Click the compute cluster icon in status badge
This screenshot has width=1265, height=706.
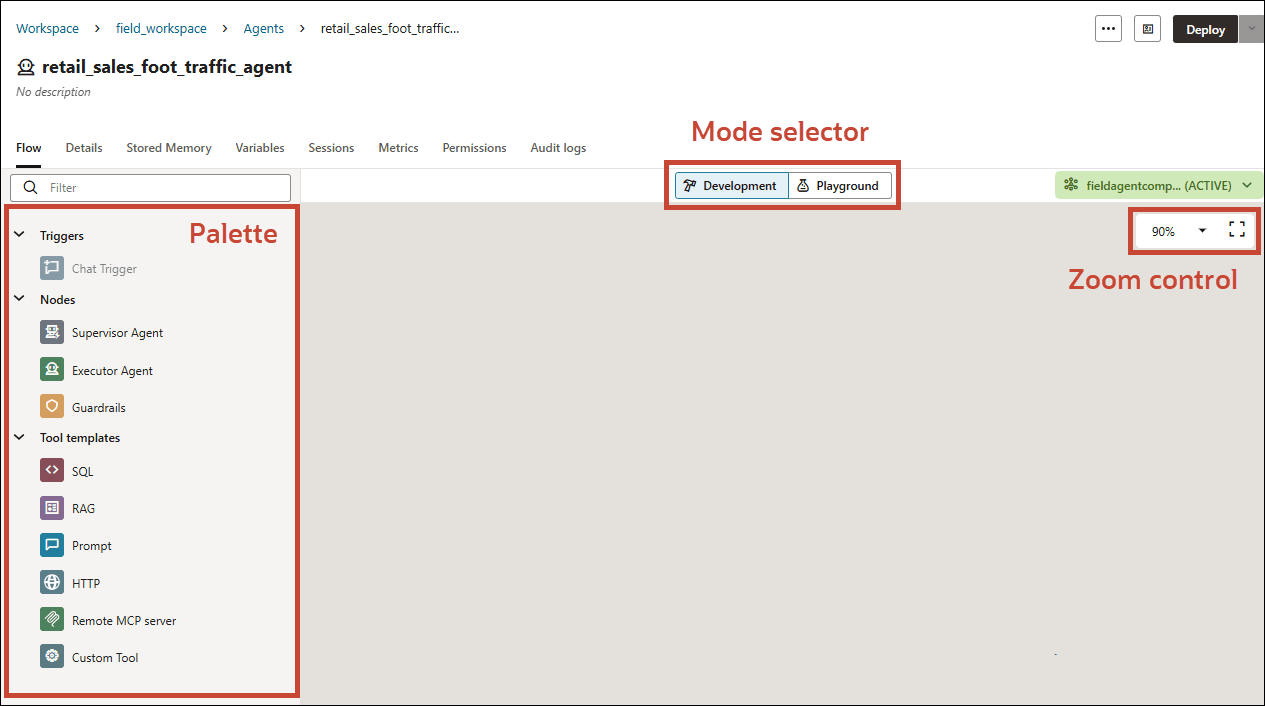tap(1071, 185)
